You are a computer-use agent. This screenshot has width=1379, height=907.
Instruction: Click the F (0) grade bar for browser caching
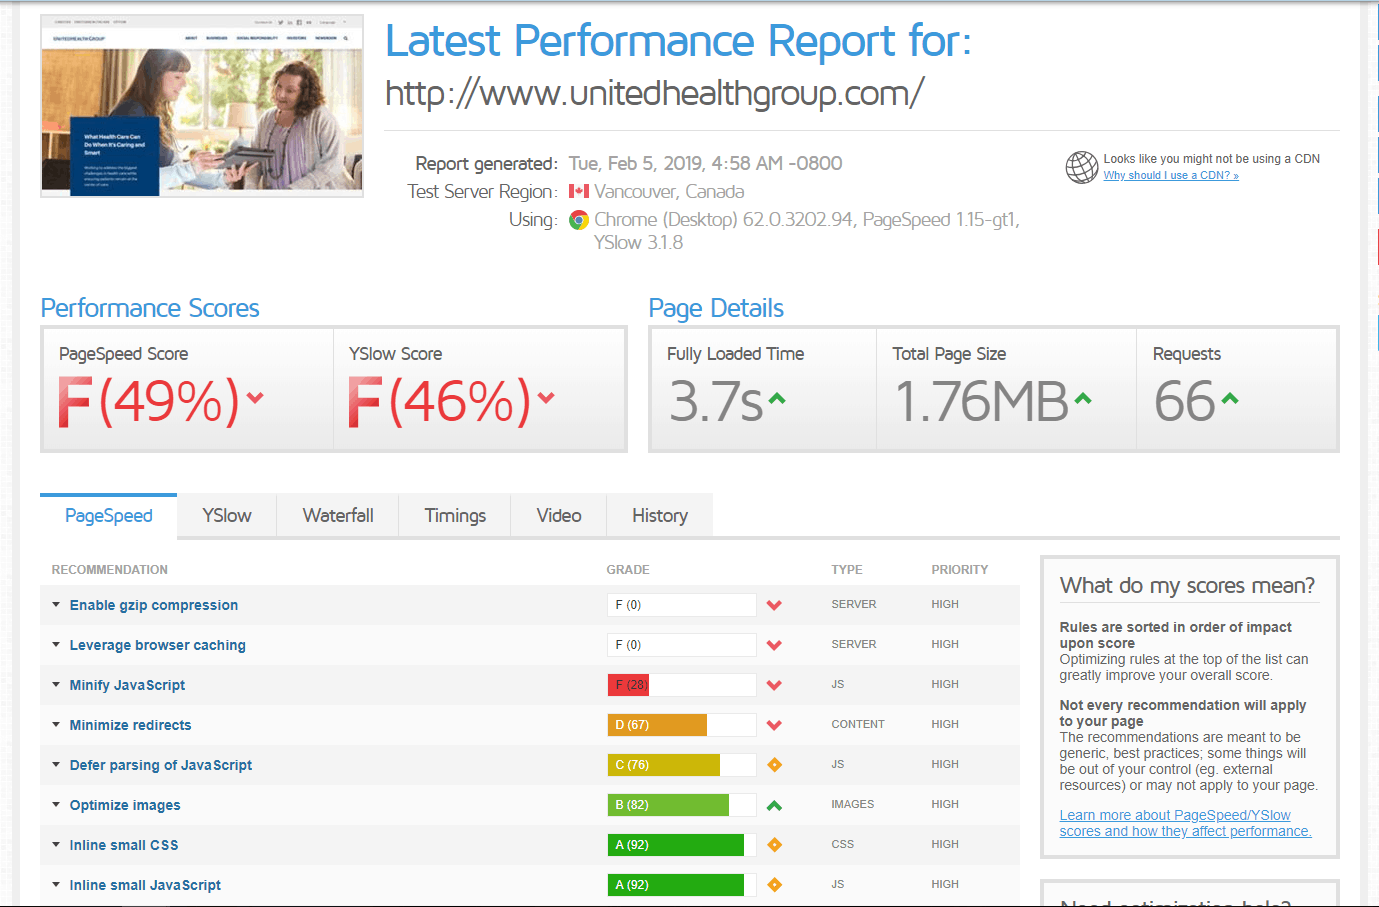pyautogui.click(x=682, y=645)
